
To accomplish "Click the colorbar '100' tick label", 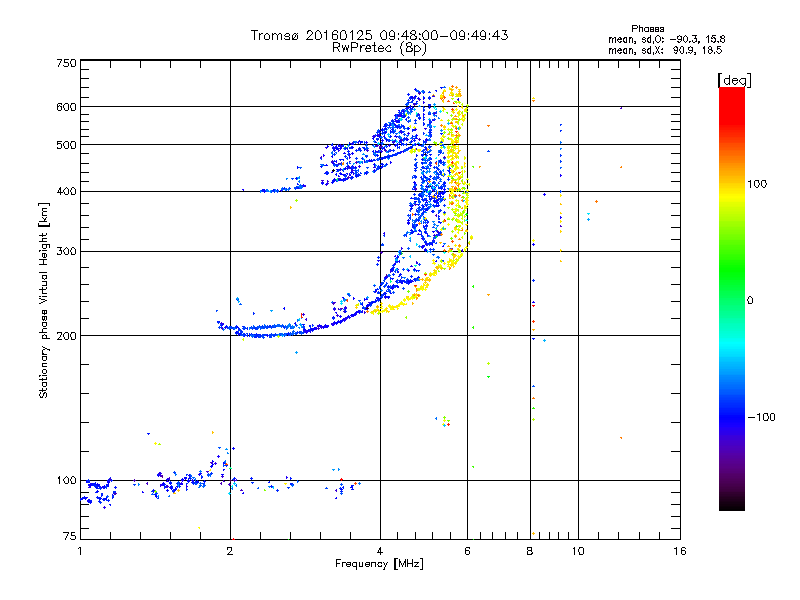I will point(757,184).
